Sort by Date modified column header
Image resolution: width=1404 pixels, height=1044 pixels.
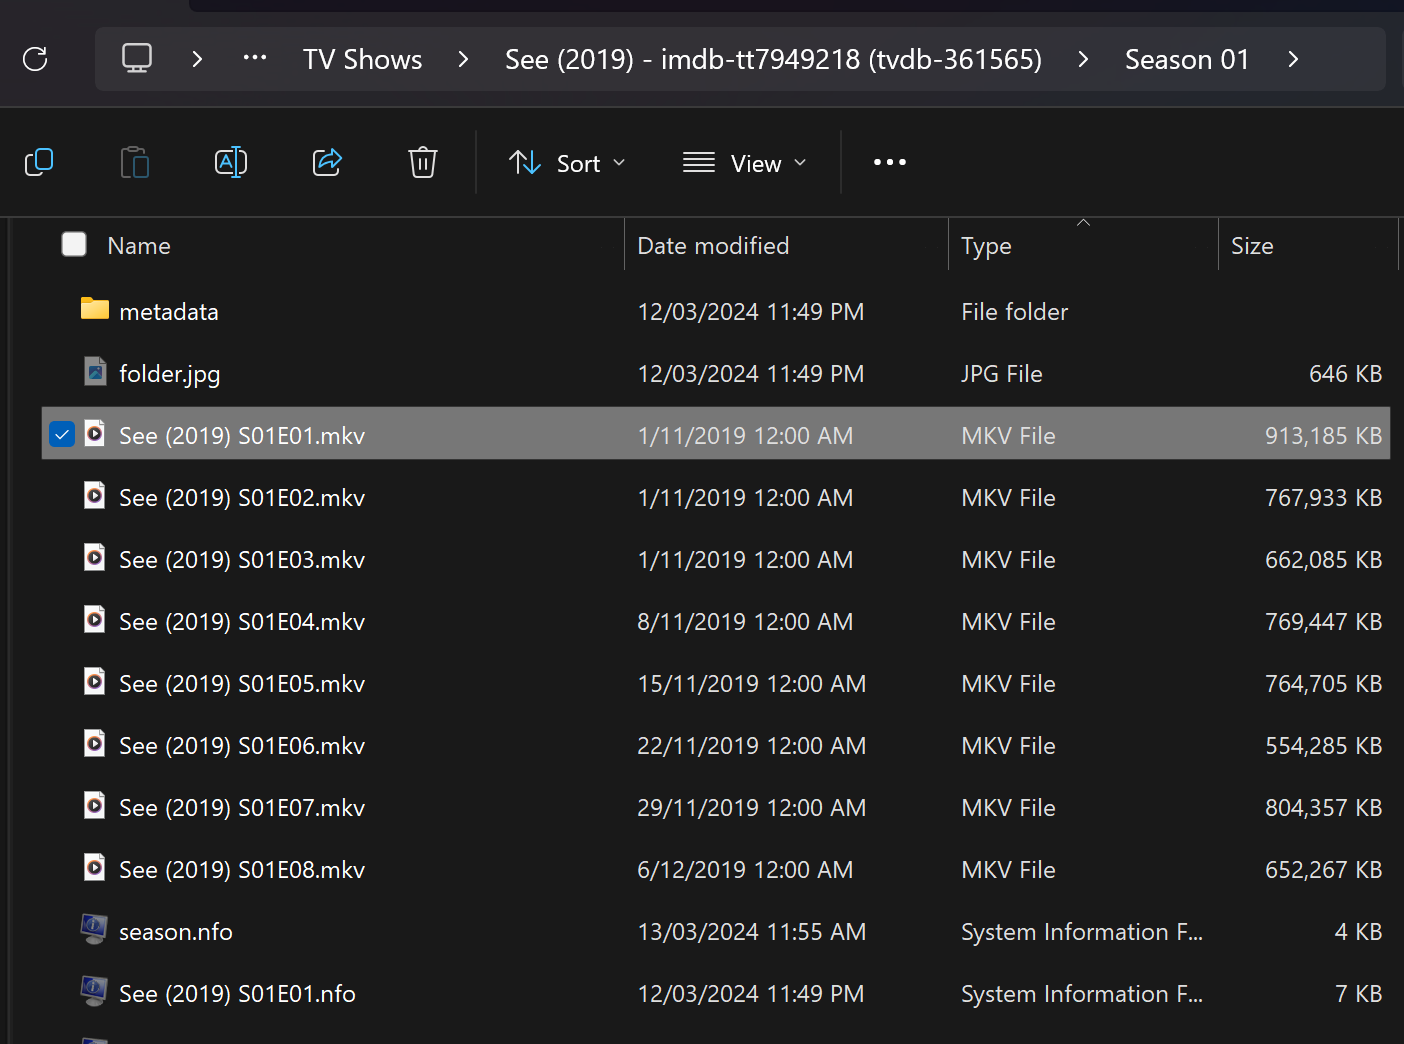pyautogui.click(x=713, y=246)
